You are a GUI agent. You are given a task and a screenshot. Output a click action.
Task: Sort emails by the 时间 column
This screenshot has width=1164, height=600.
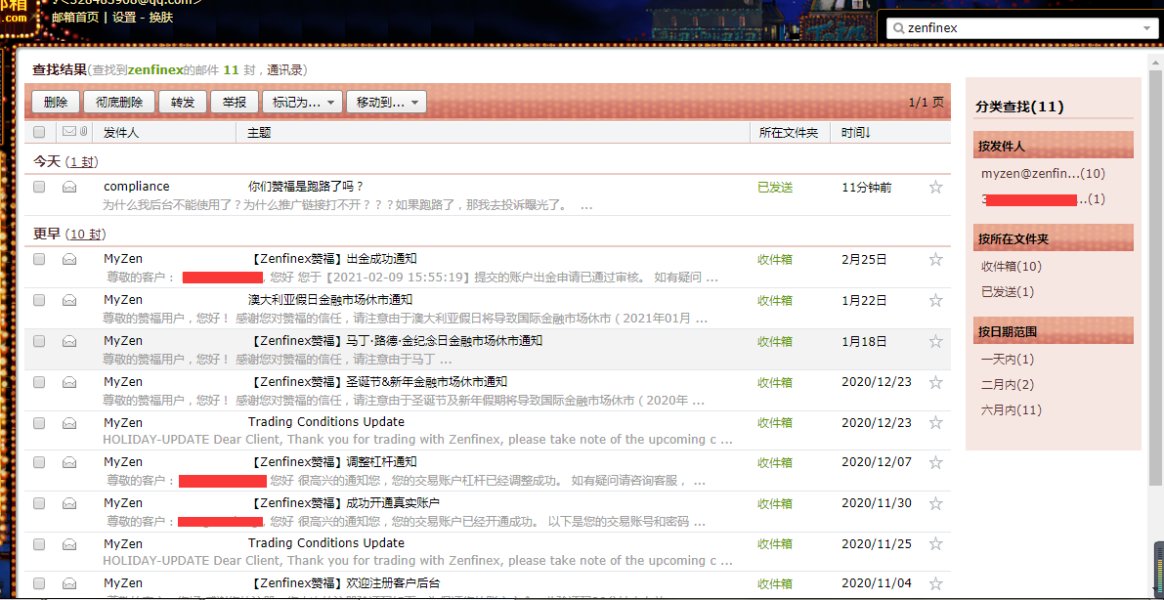tap(856, 132)
